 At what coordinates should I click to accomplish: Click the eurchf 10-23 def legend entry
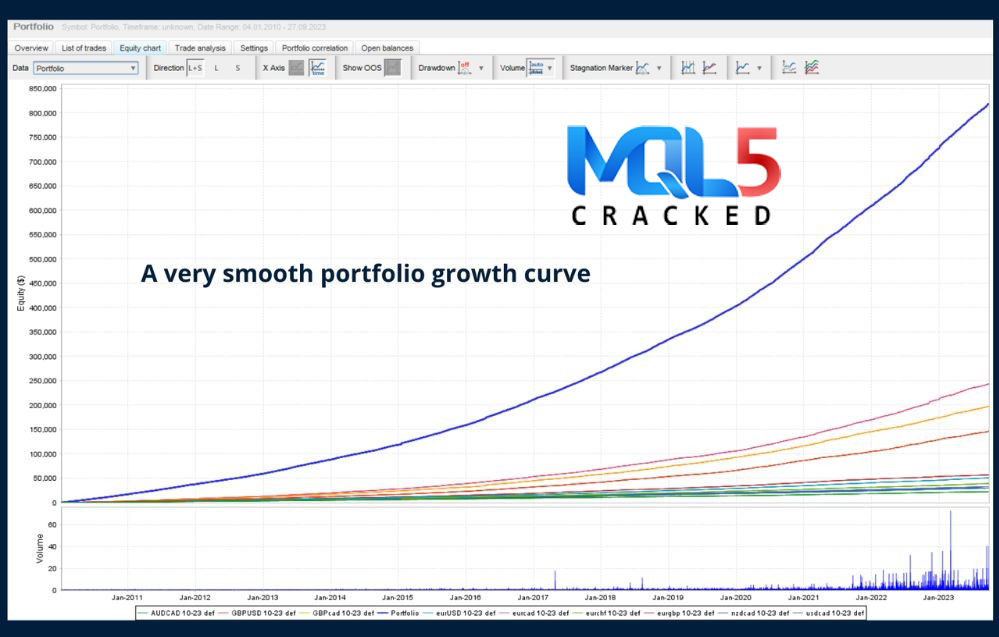pos(607,613)
